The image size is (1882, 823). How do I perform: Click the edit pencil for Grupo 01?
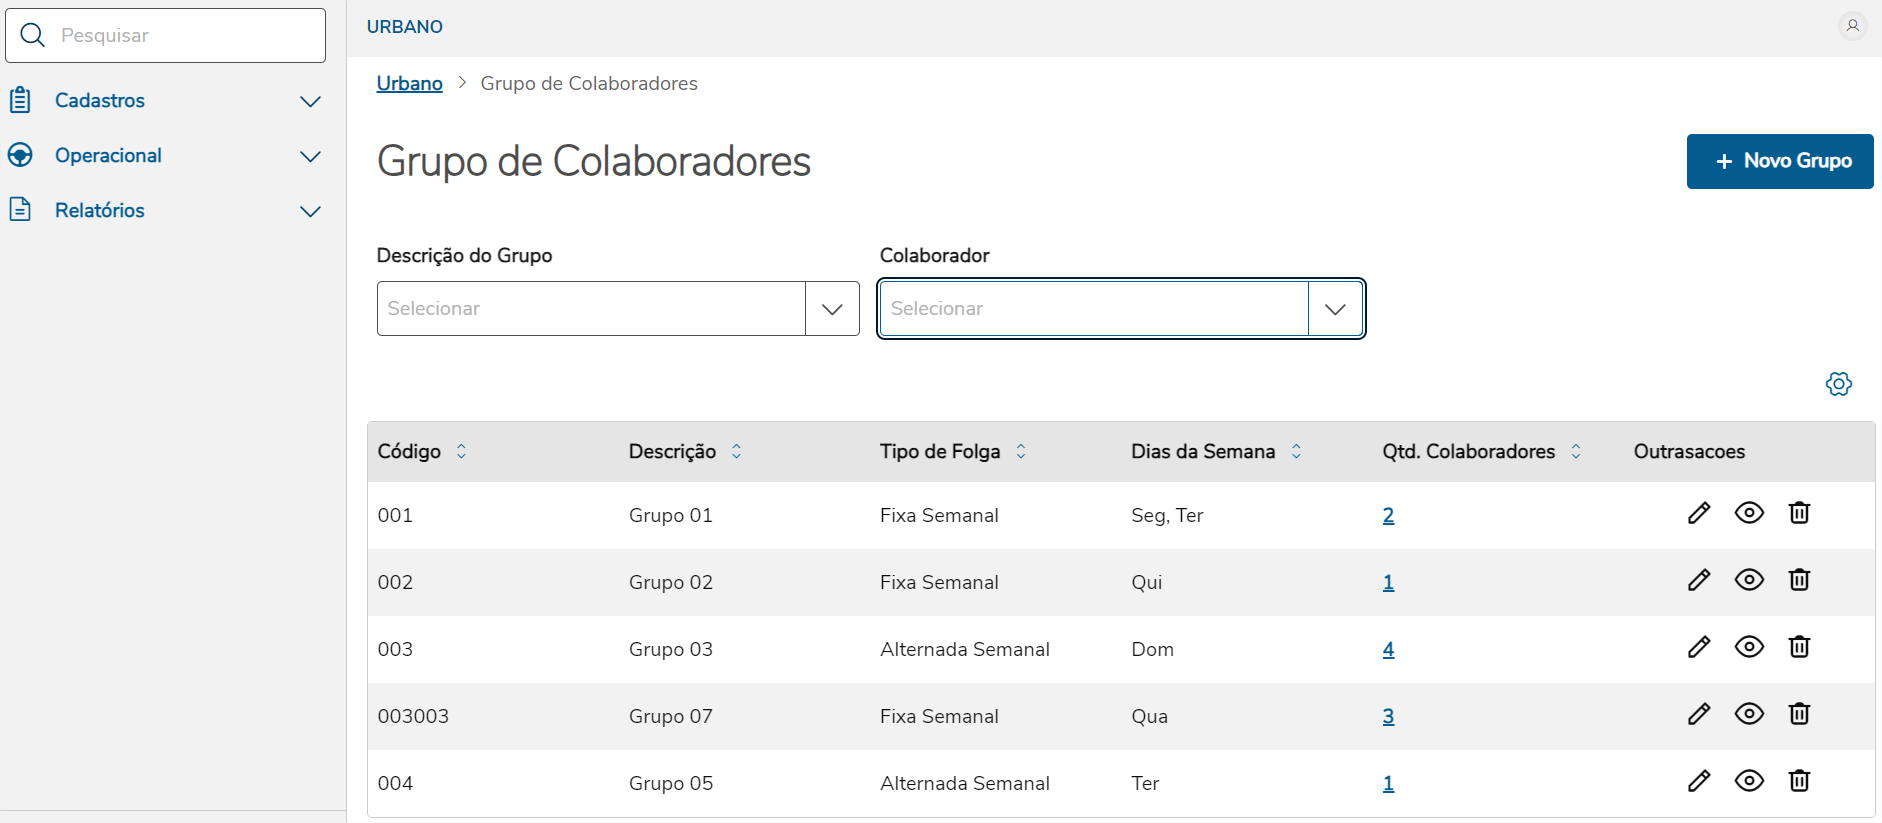pyautogui.click(x=1698, y=514)
